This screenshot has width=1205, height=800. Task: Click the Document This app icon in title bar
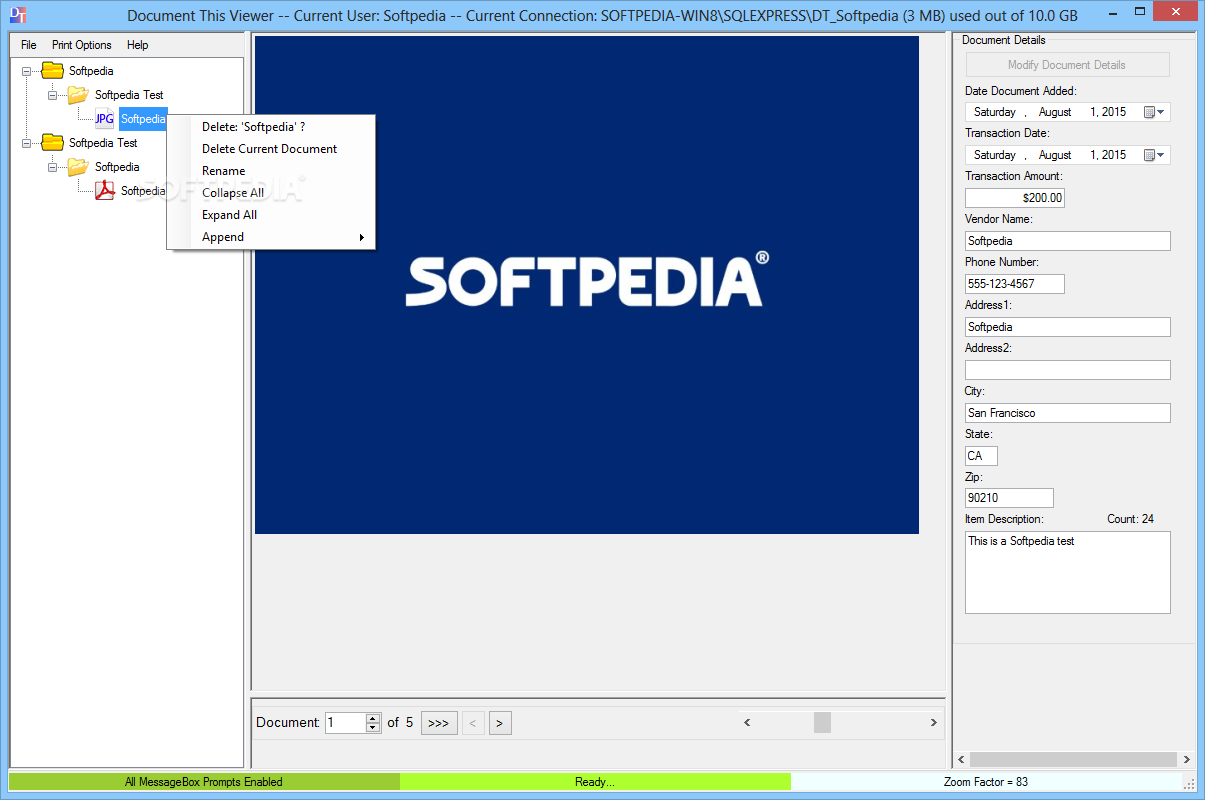click(18, 16)
